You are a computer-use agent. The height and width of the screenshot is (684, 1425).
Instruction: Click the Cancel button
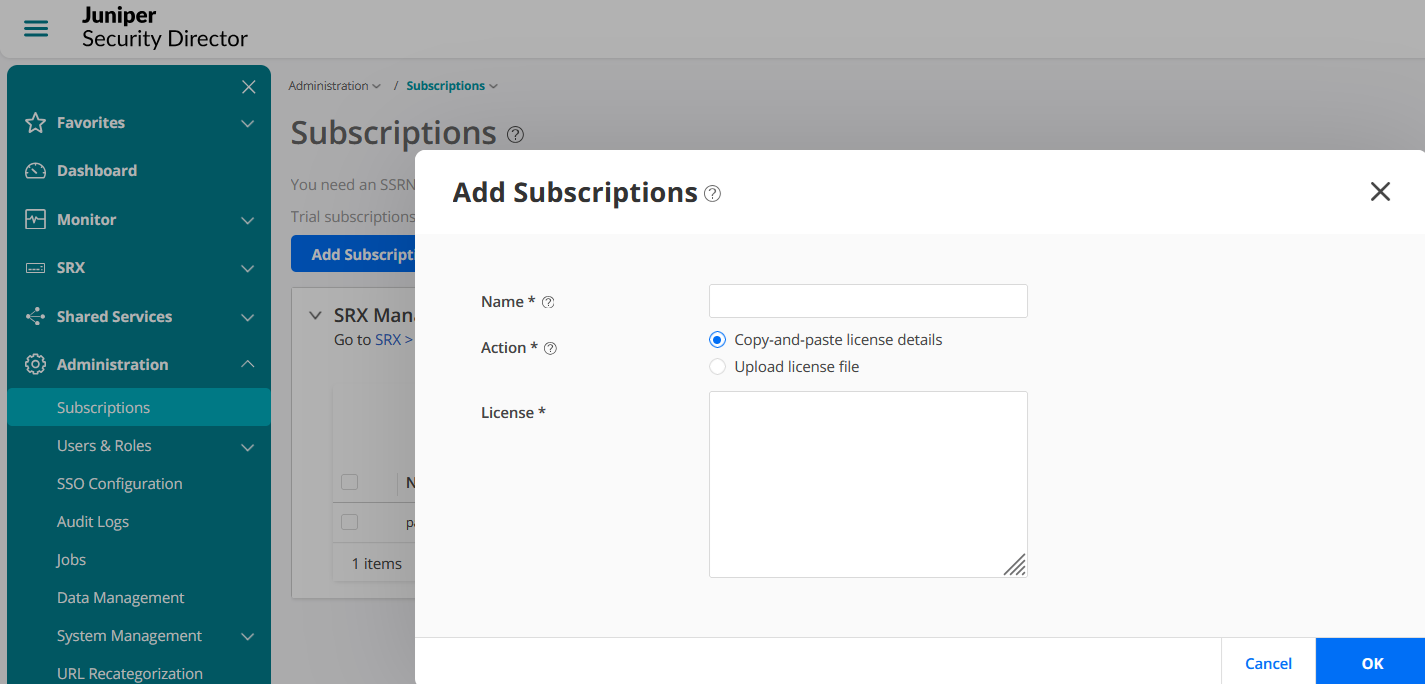[1268, 663]
